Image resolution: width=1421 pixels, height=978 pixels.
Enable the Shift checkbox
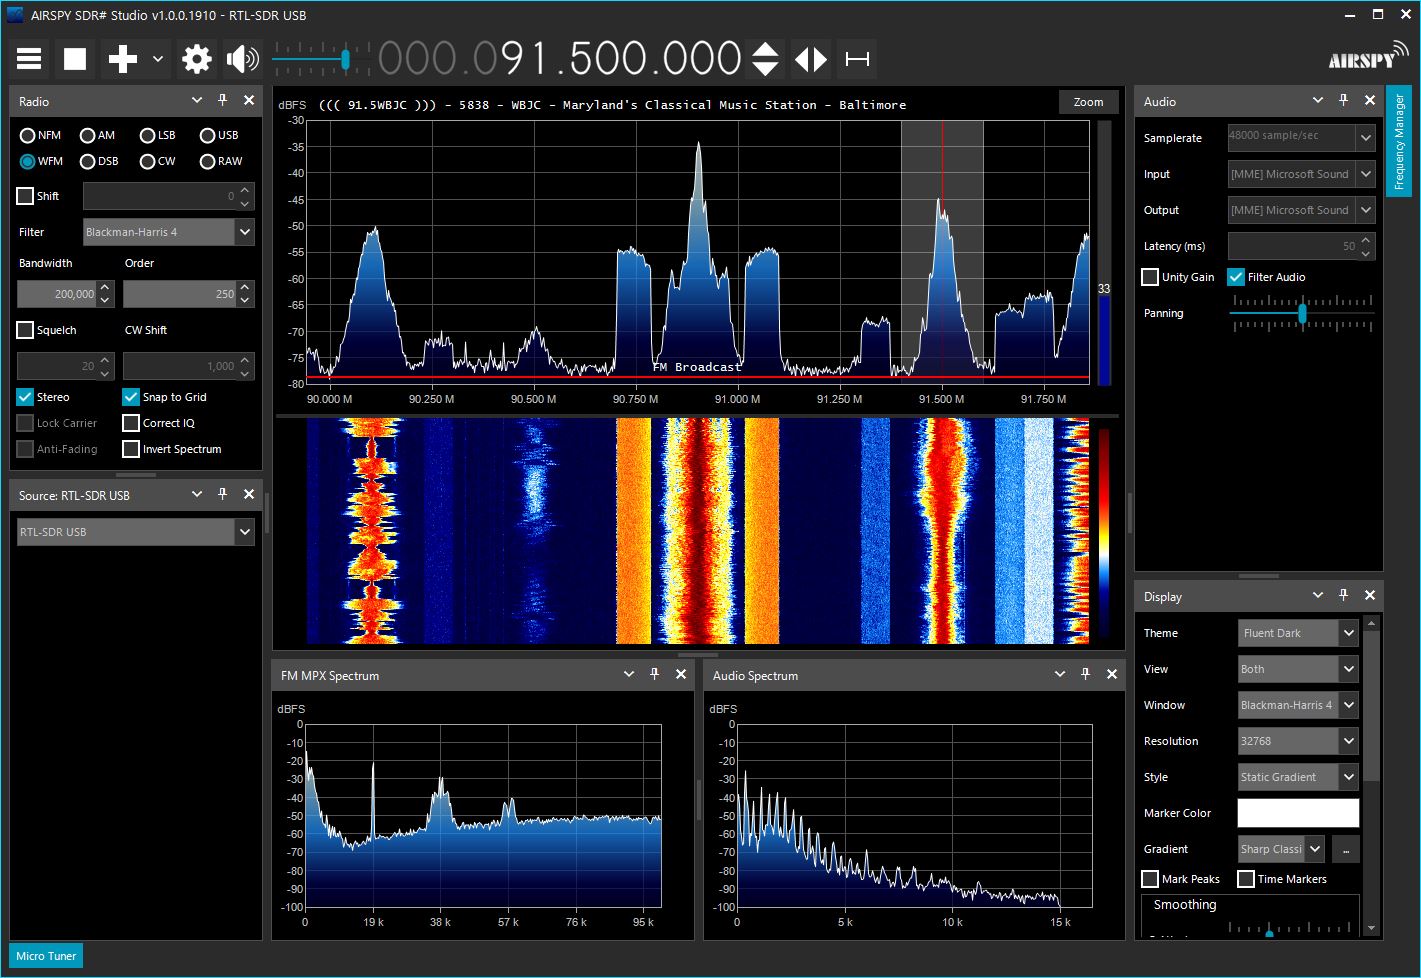(x=26, y=196)
